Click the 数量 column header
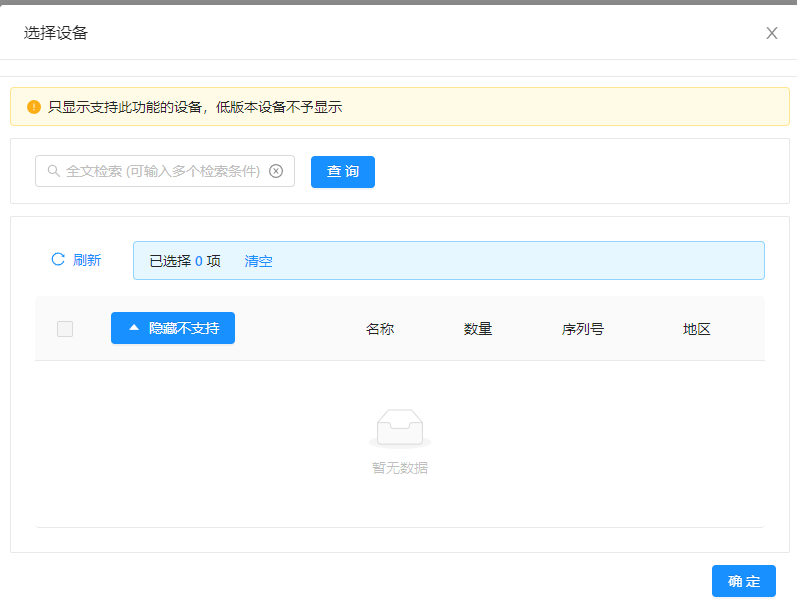 click(478, 329)
